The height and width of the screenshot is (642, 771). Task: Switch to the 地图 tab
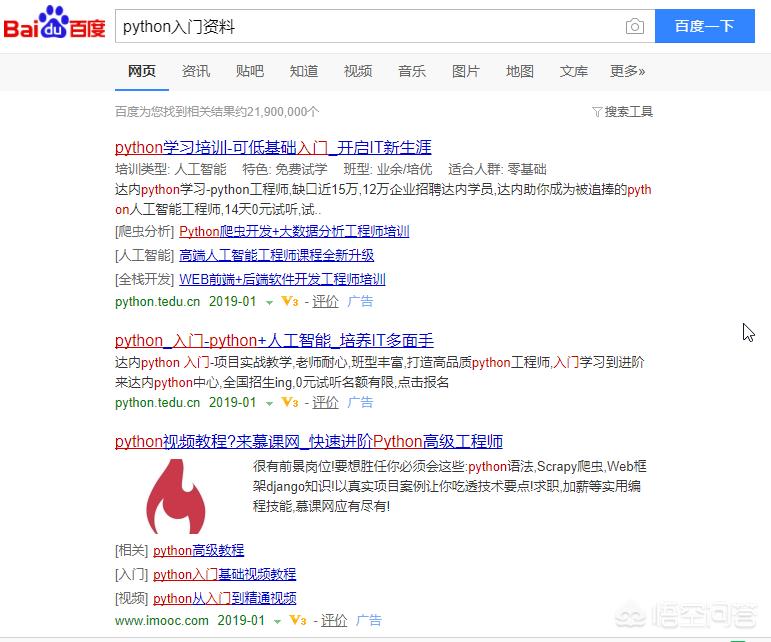(520, 71)
